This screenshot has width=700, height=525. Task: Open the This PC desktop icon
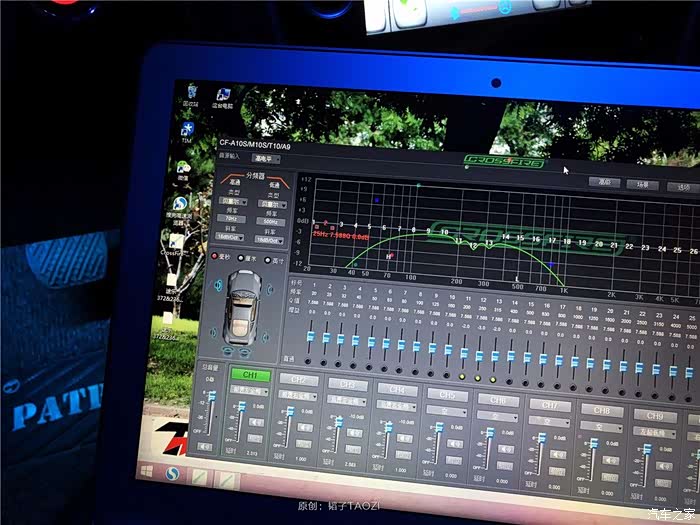223,94
